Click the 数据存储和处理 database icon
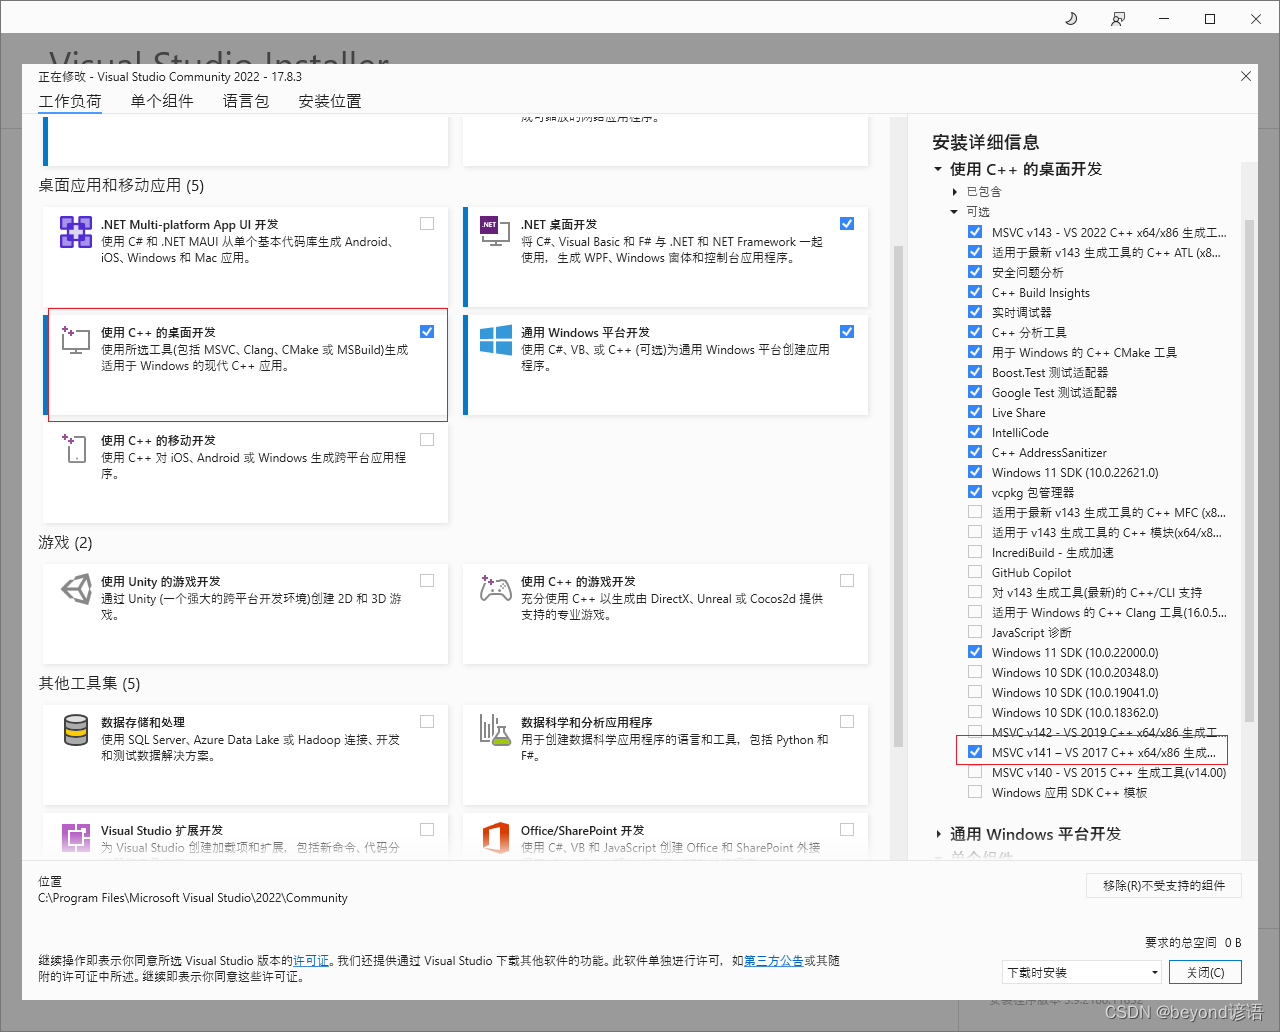Image resolution: width=1280 pixels, height=1032 pixels. tap(76, 730)
